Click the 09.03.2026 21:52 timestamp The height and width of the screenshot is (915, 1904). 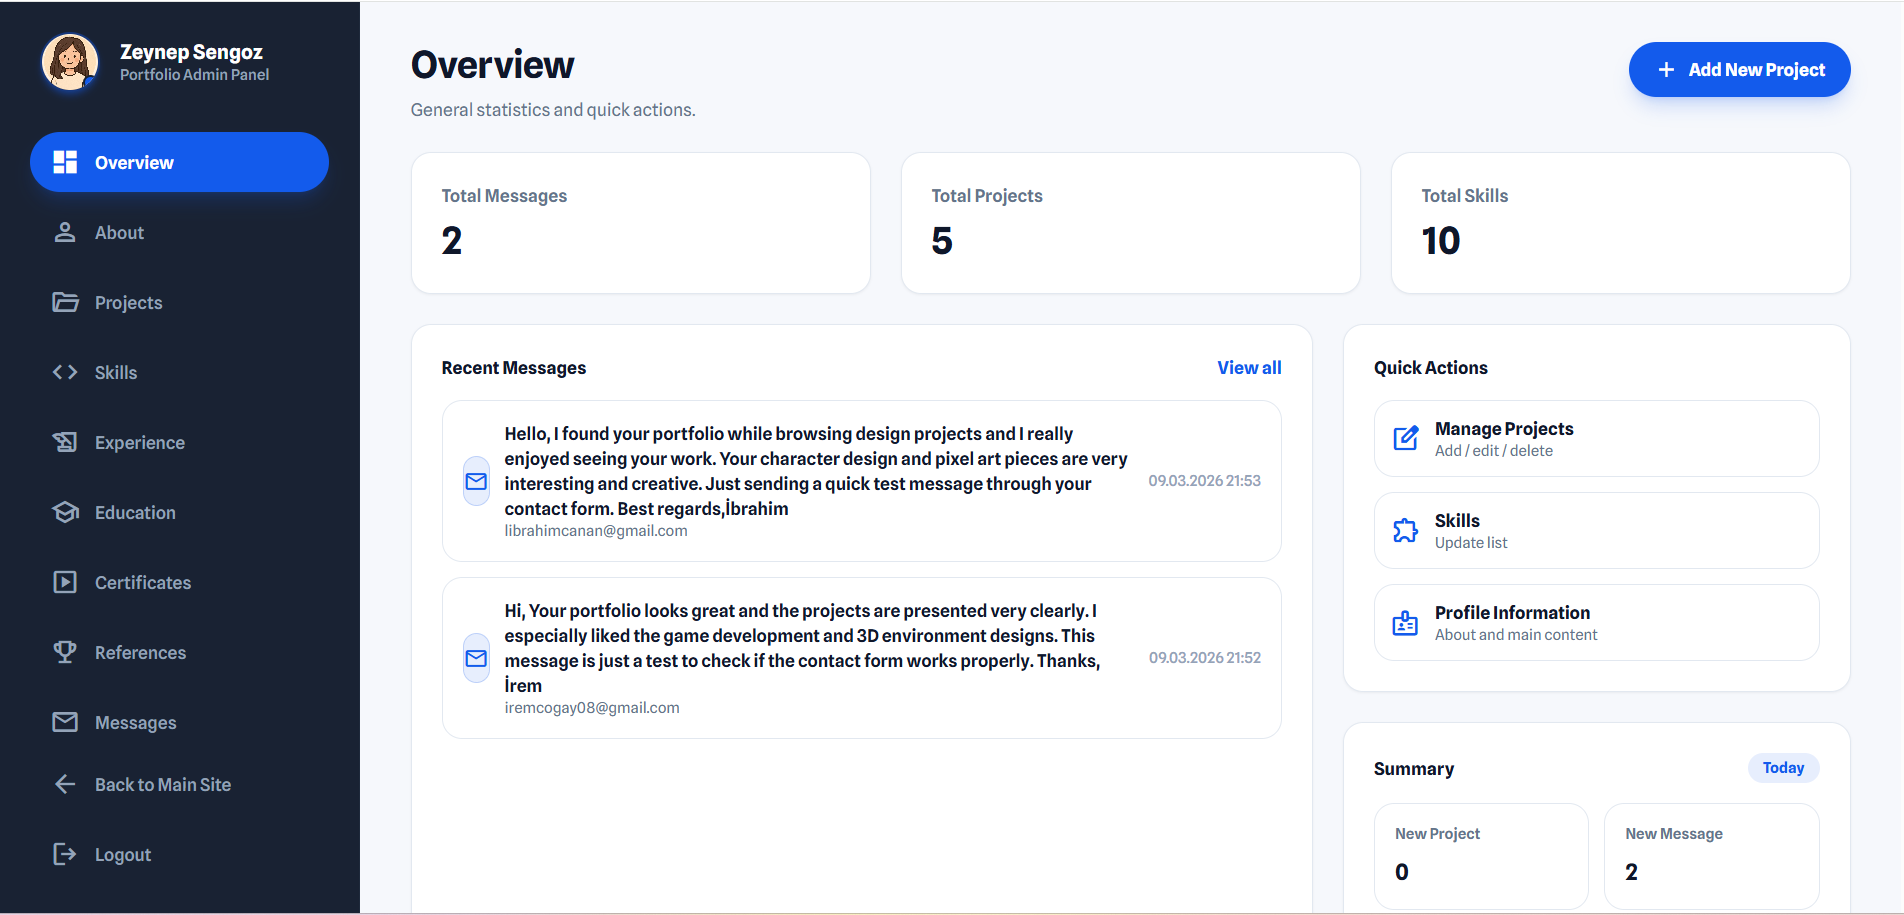(1204, 658)
